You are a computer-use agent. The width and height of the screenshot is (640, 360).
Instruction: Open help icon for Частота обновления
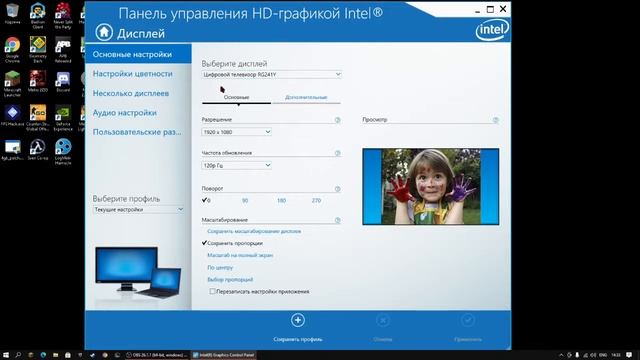point(337,153)
